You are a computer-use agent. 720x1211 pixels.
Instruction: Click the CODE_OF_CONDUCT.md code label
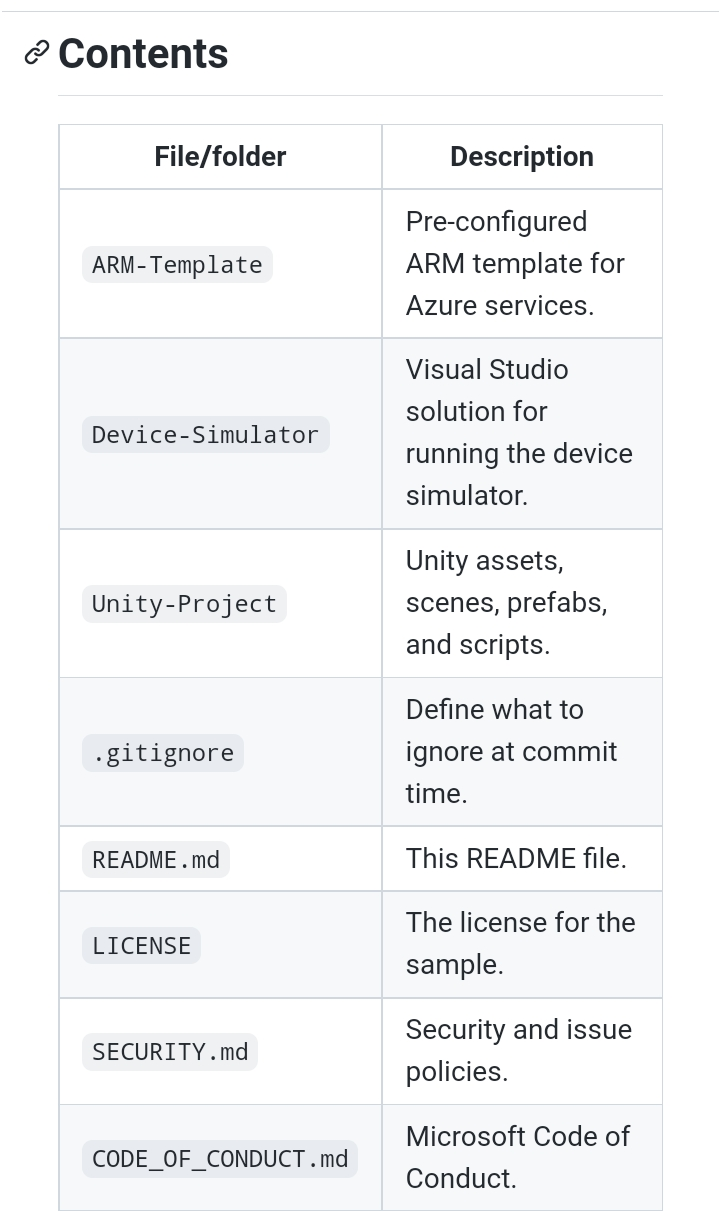point(220,1159)
